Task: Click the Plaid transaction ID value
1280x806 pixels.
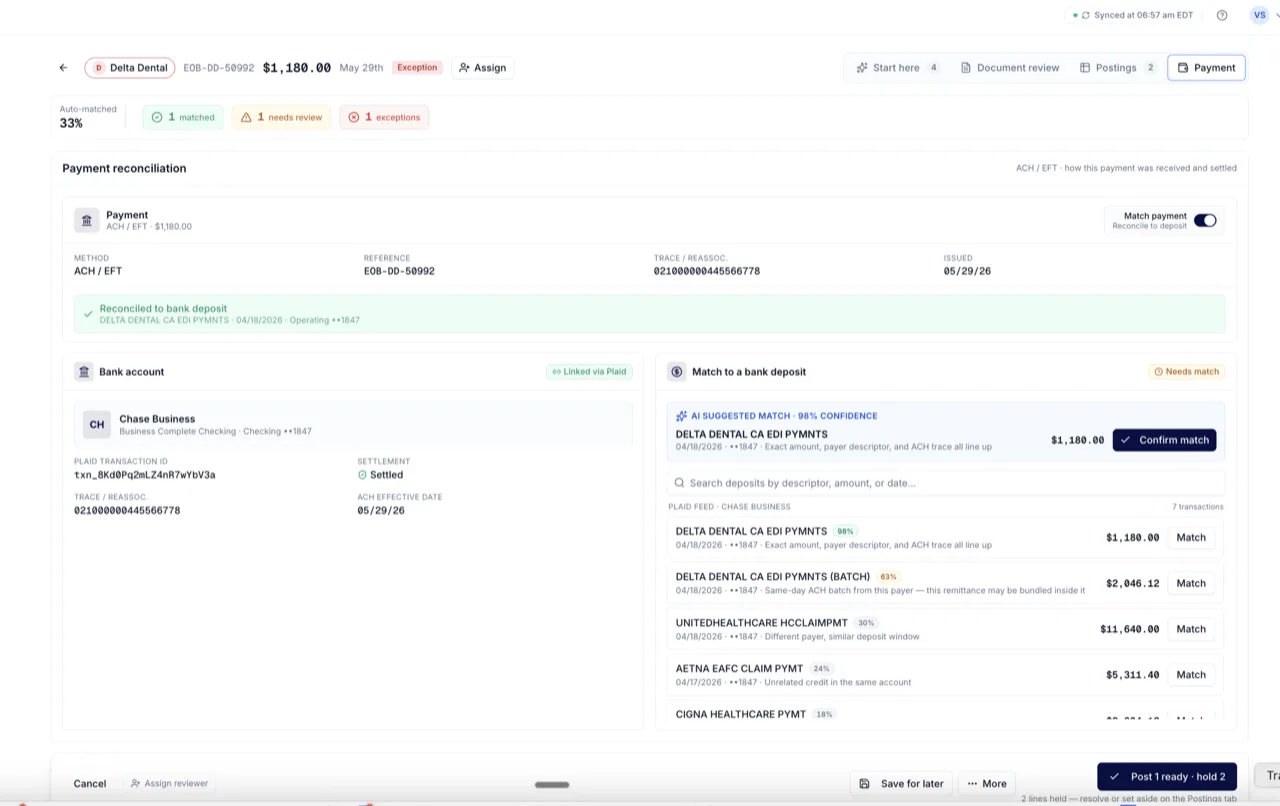Action: (x=145, y=475)
